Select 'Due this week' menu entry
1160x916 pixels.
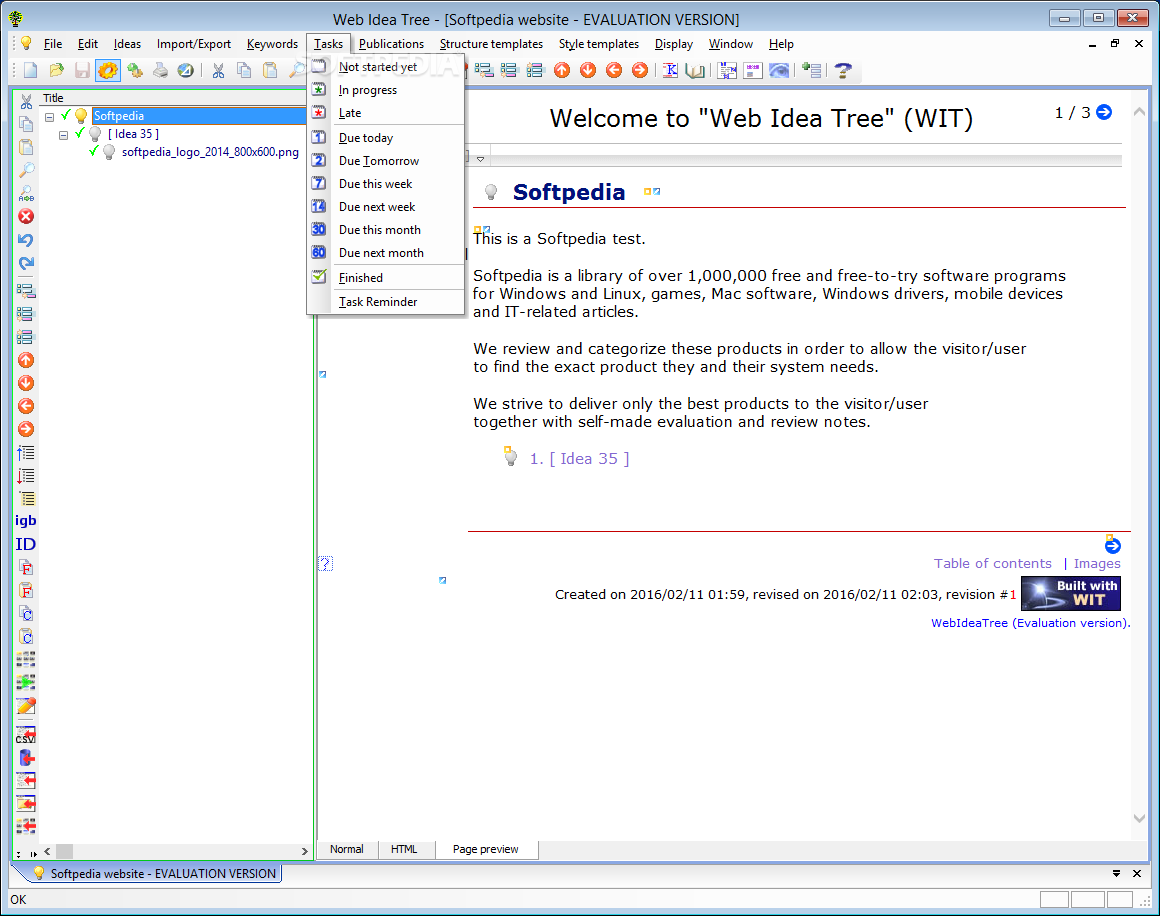click(385, 183)
